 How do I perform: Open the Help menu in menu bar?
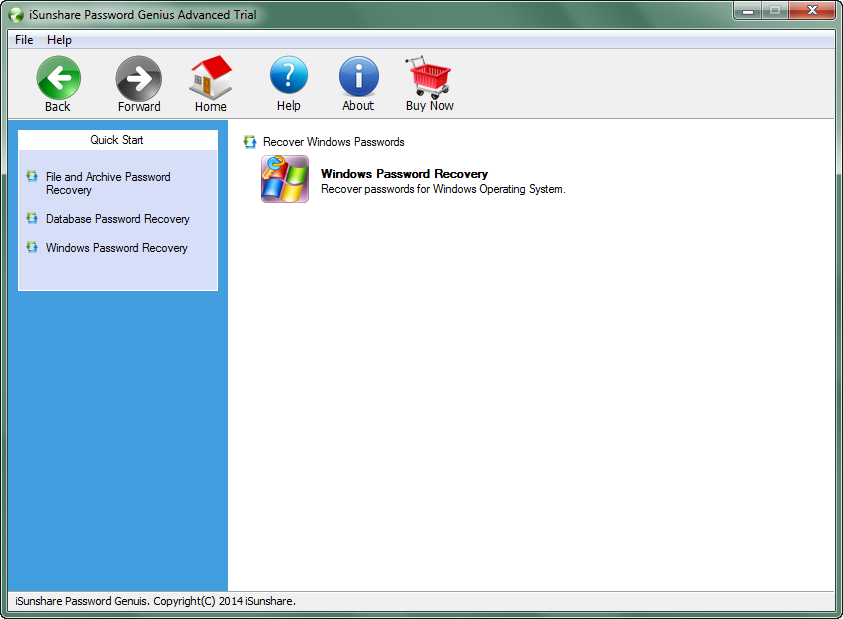pyautogui.click(x=59, y=40)
